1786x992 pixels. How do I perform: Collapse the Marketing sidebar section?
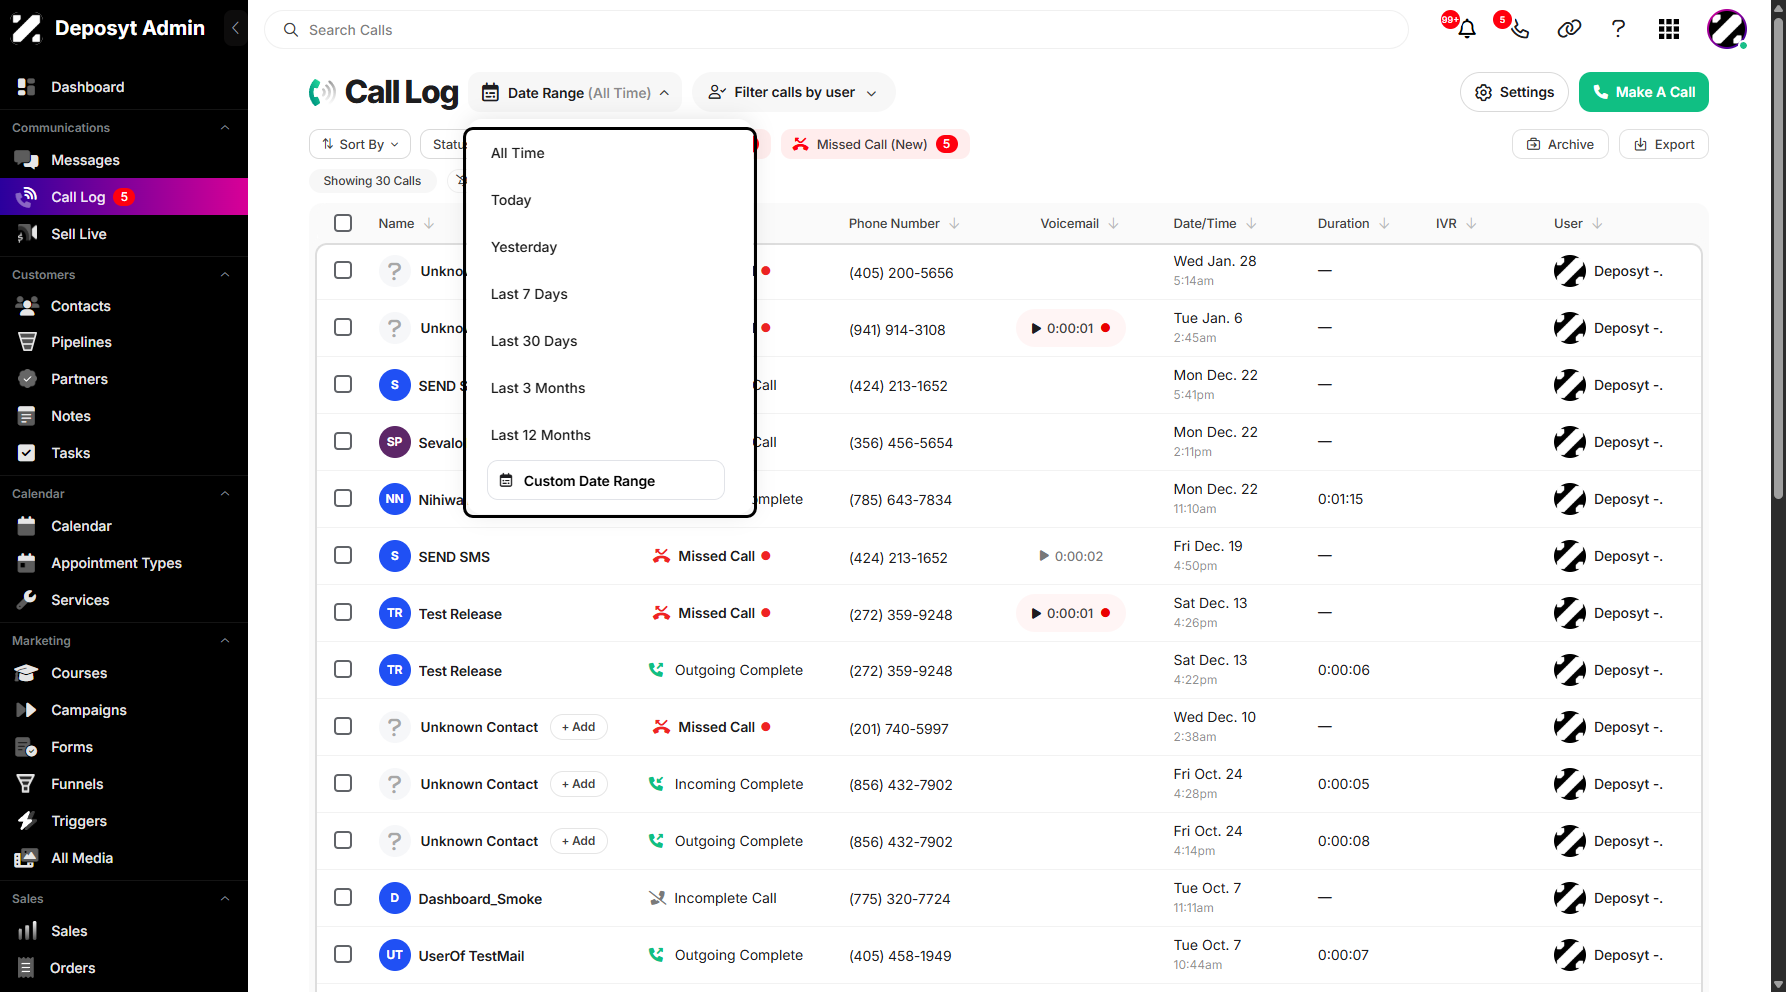tap(225, 640)
